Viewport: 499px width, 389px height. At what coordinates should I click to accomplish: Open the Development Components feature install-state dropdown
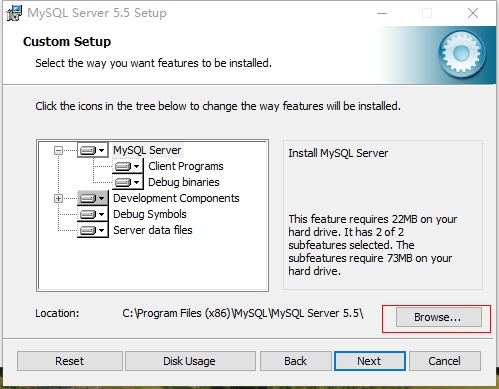click(93, 198)
